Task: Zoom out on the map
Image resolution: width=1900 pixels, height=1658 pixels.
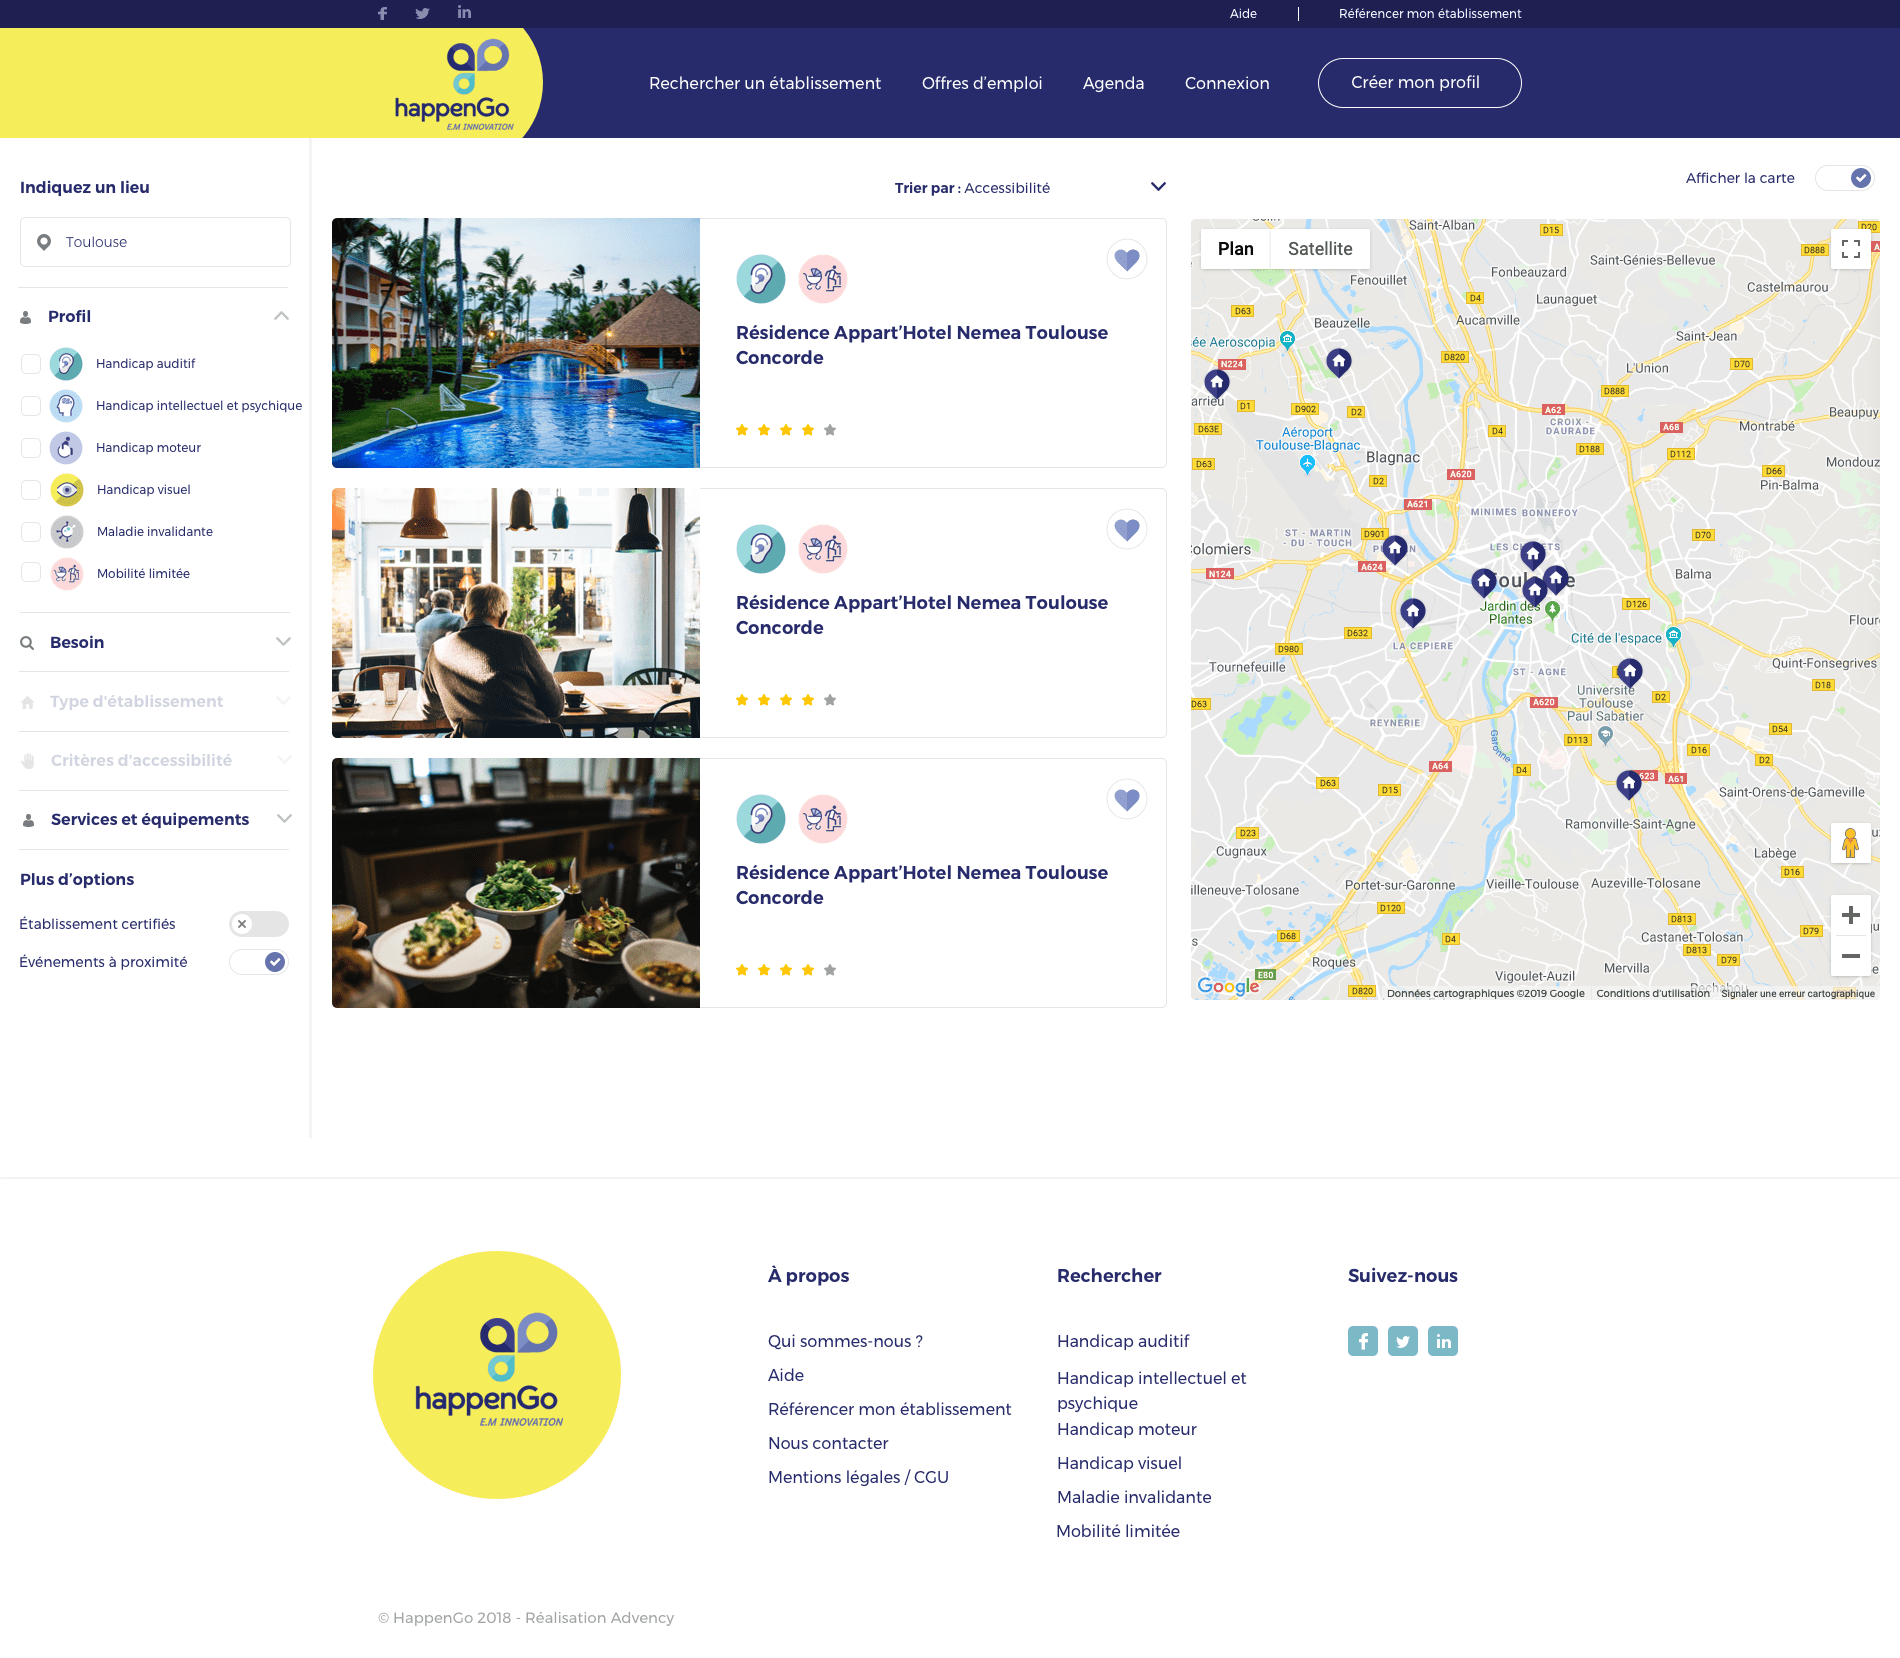Action: click(1851, 956)
